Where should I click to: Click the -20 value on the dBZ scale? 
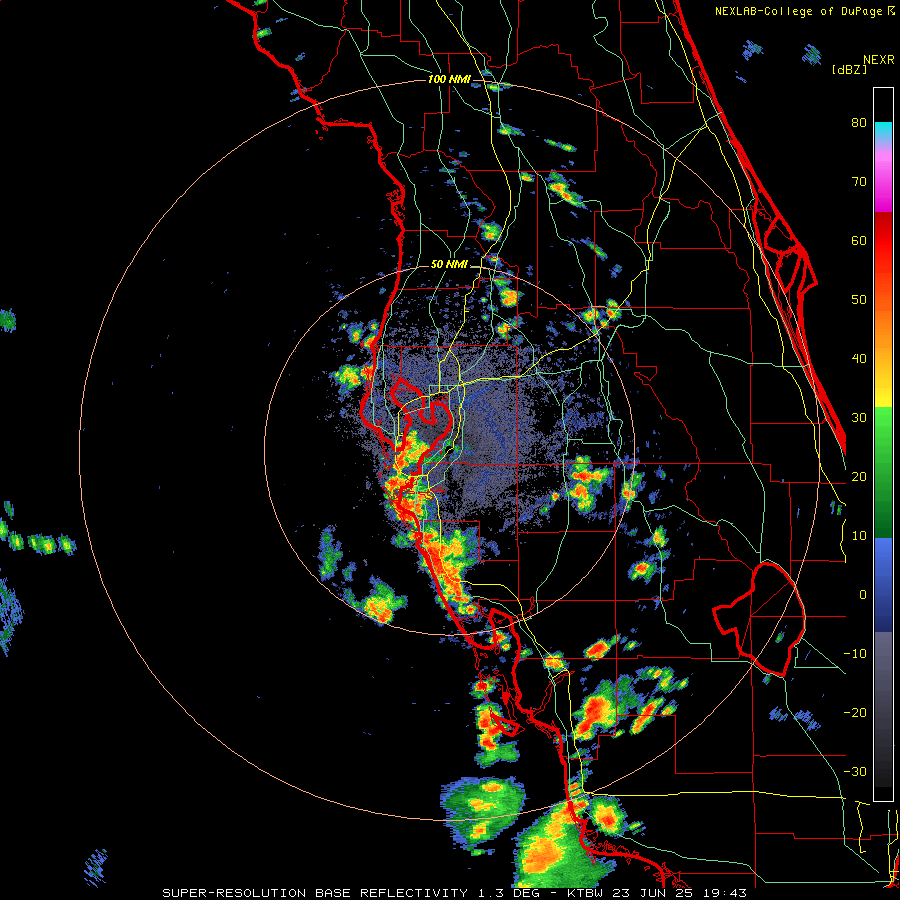[855, 713]
